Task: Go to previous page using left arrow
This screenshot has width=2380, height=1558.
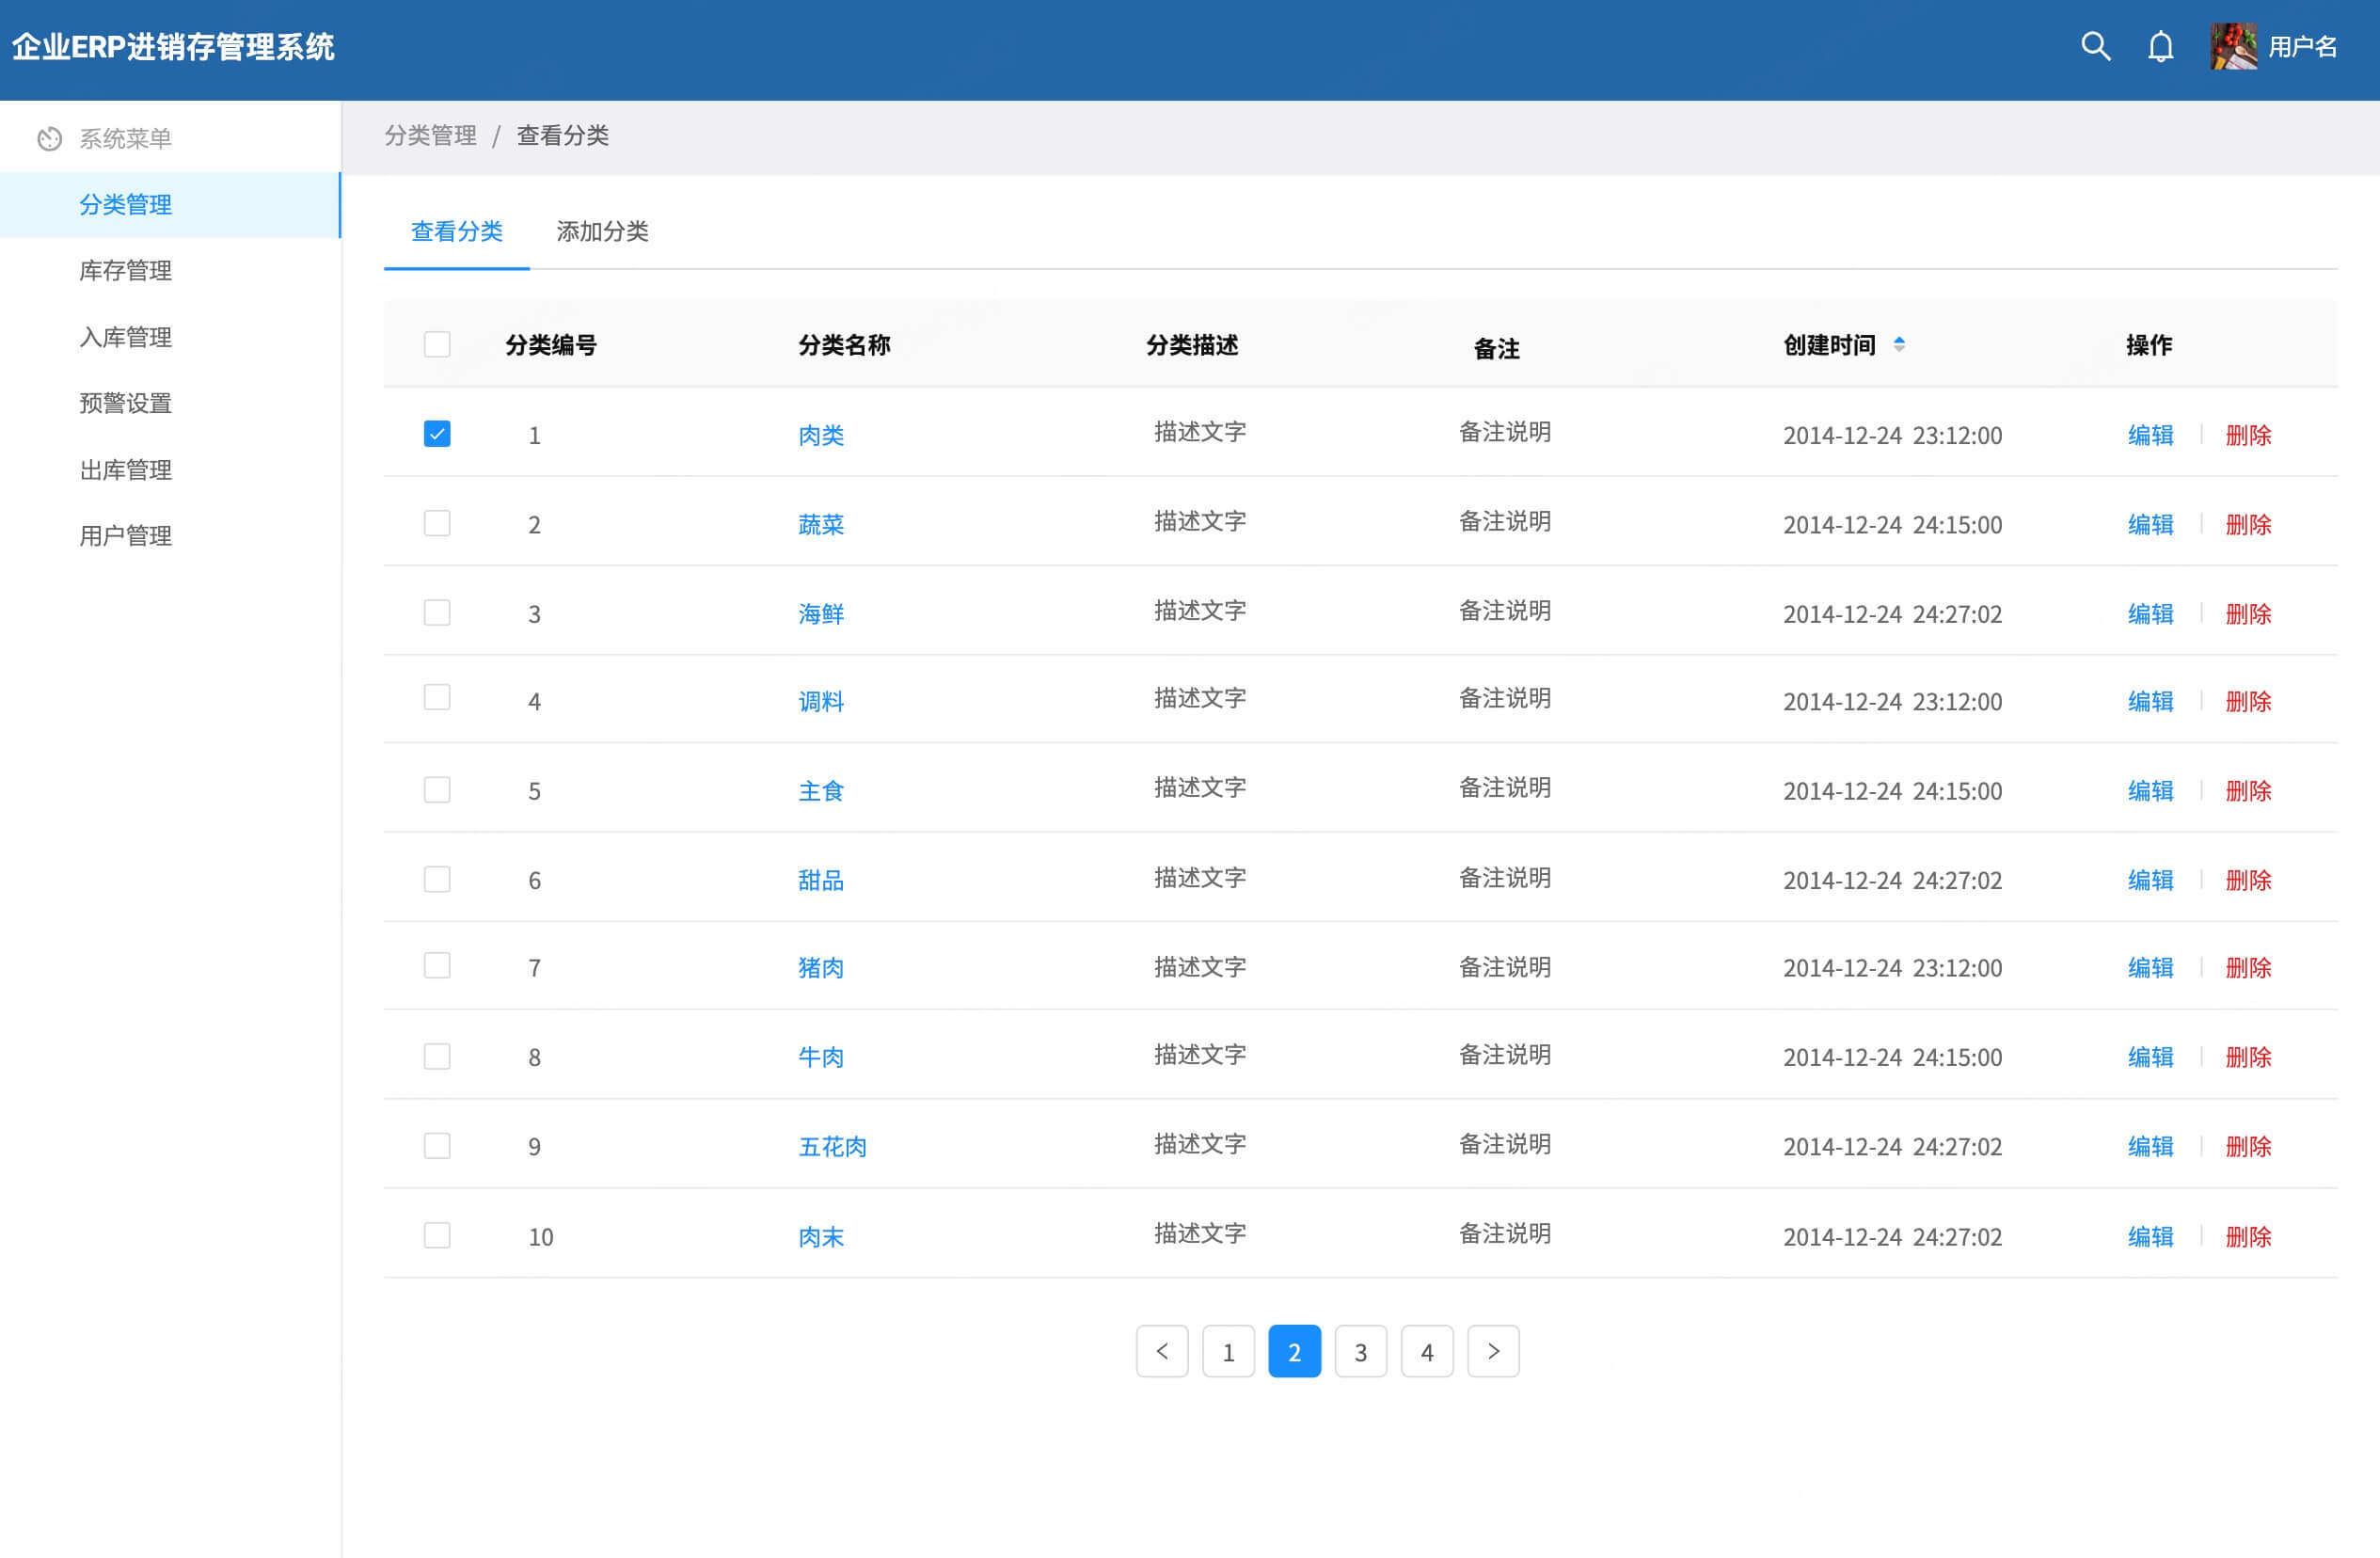Action: pos(1162,1351)
